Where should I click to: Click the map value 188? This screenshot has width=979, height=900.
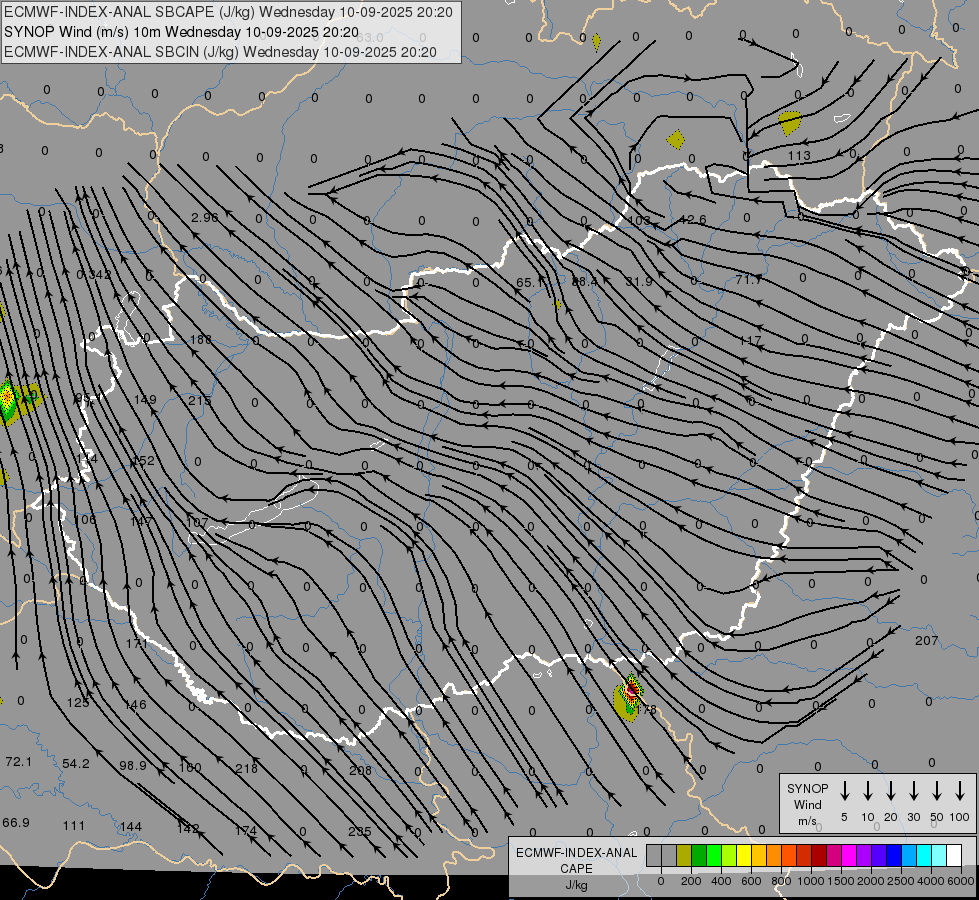click(x=200, y=340)
